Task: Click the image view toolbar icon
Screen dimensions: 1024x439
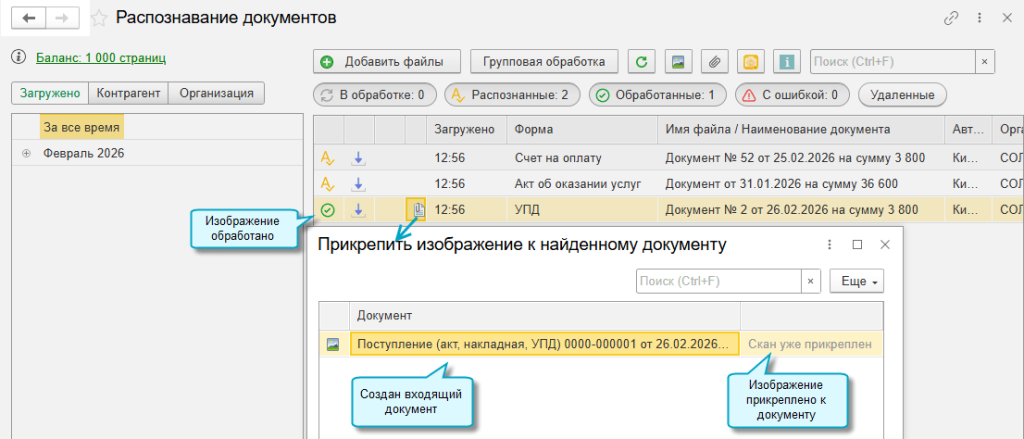Action: [x=678, y=62]
